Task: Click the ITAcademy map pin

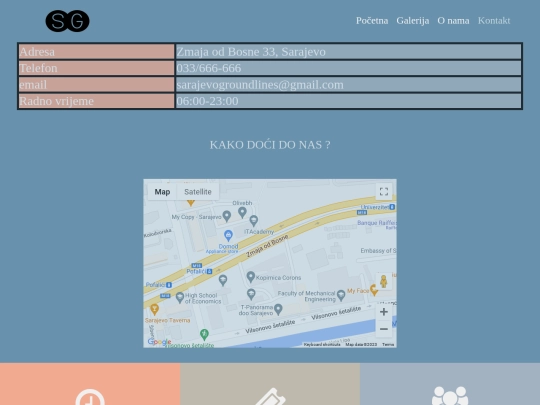Action: point(253,221)
